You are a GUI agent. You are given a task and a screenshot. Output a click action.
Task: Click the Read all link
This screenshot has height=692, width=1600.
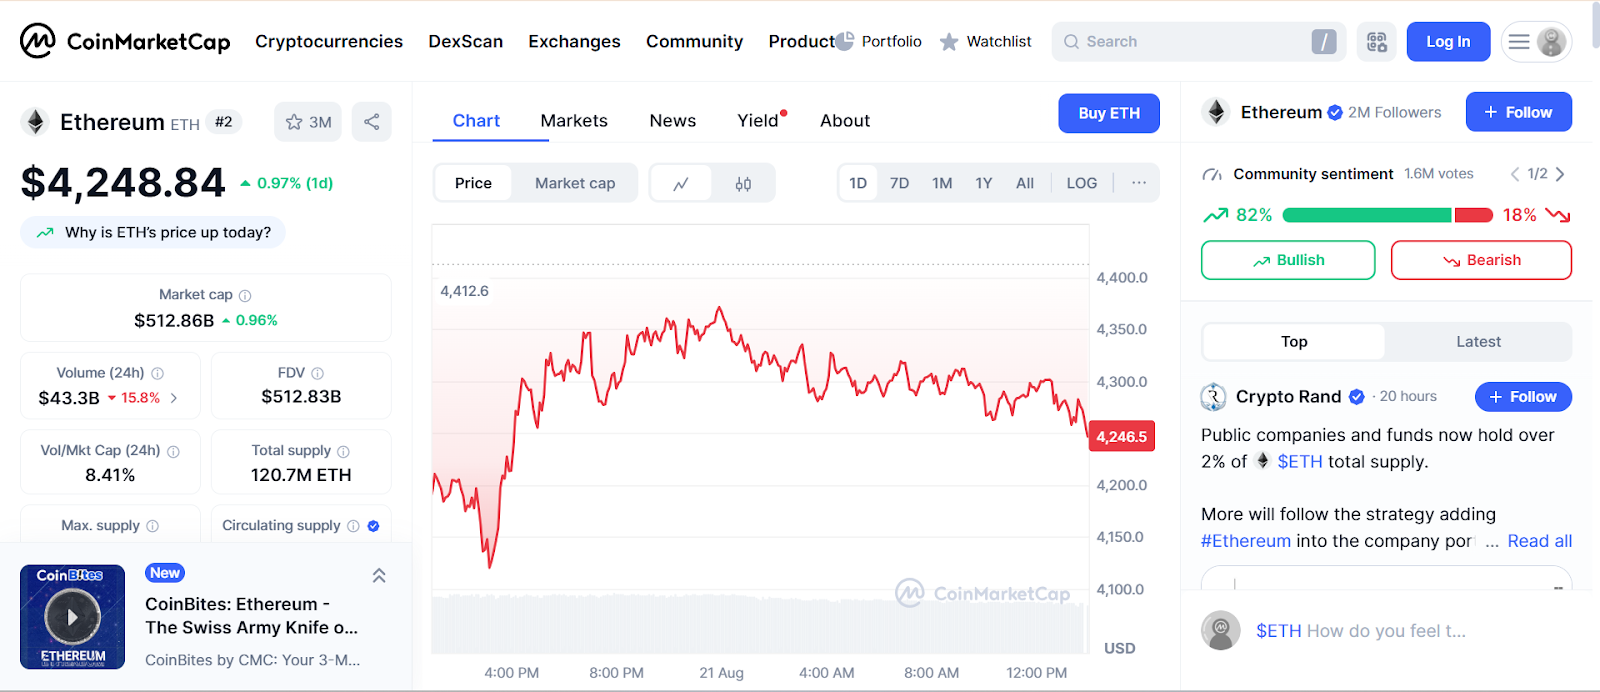click(x=1540, y=541)
